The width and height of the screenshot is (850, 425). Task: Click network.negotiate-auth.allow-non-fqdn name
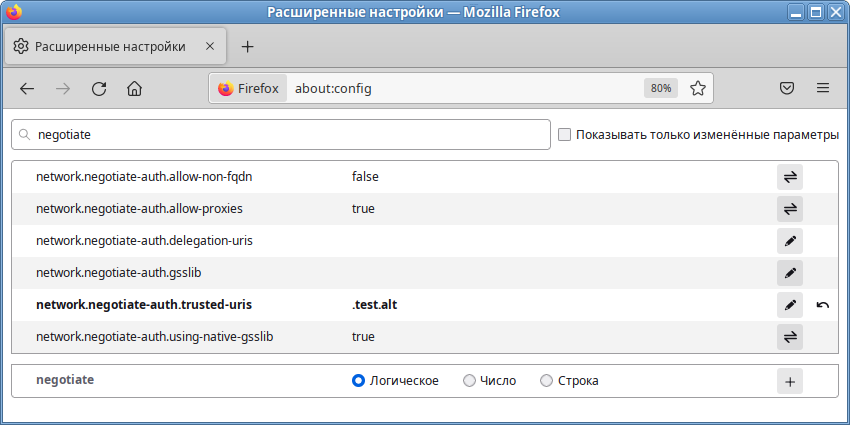point(144,177)
